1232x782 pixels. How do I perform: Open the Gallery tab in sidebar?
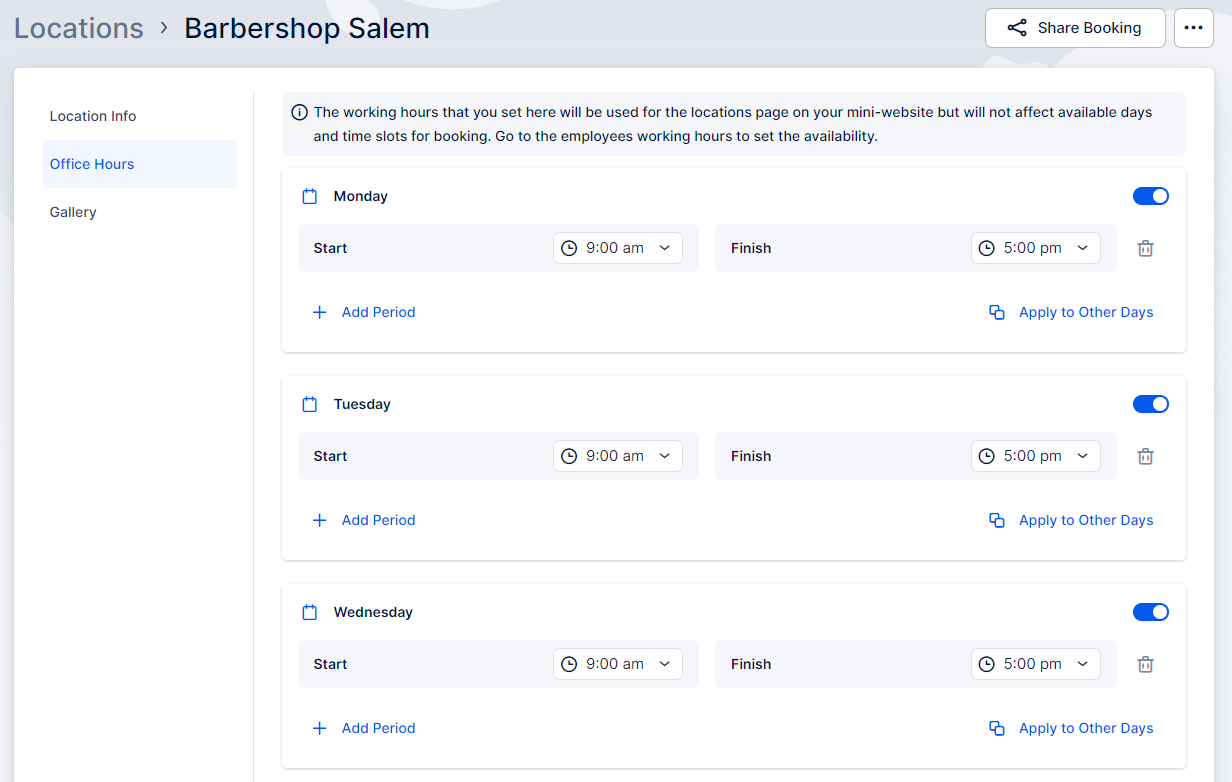coord(73,212)
